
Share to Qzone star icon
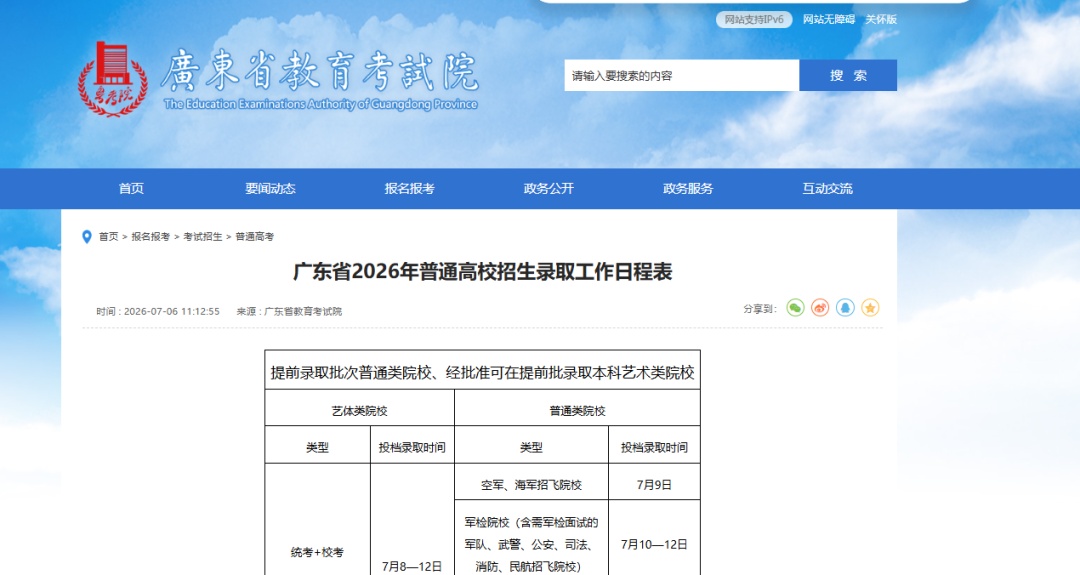tap(870, 308)
